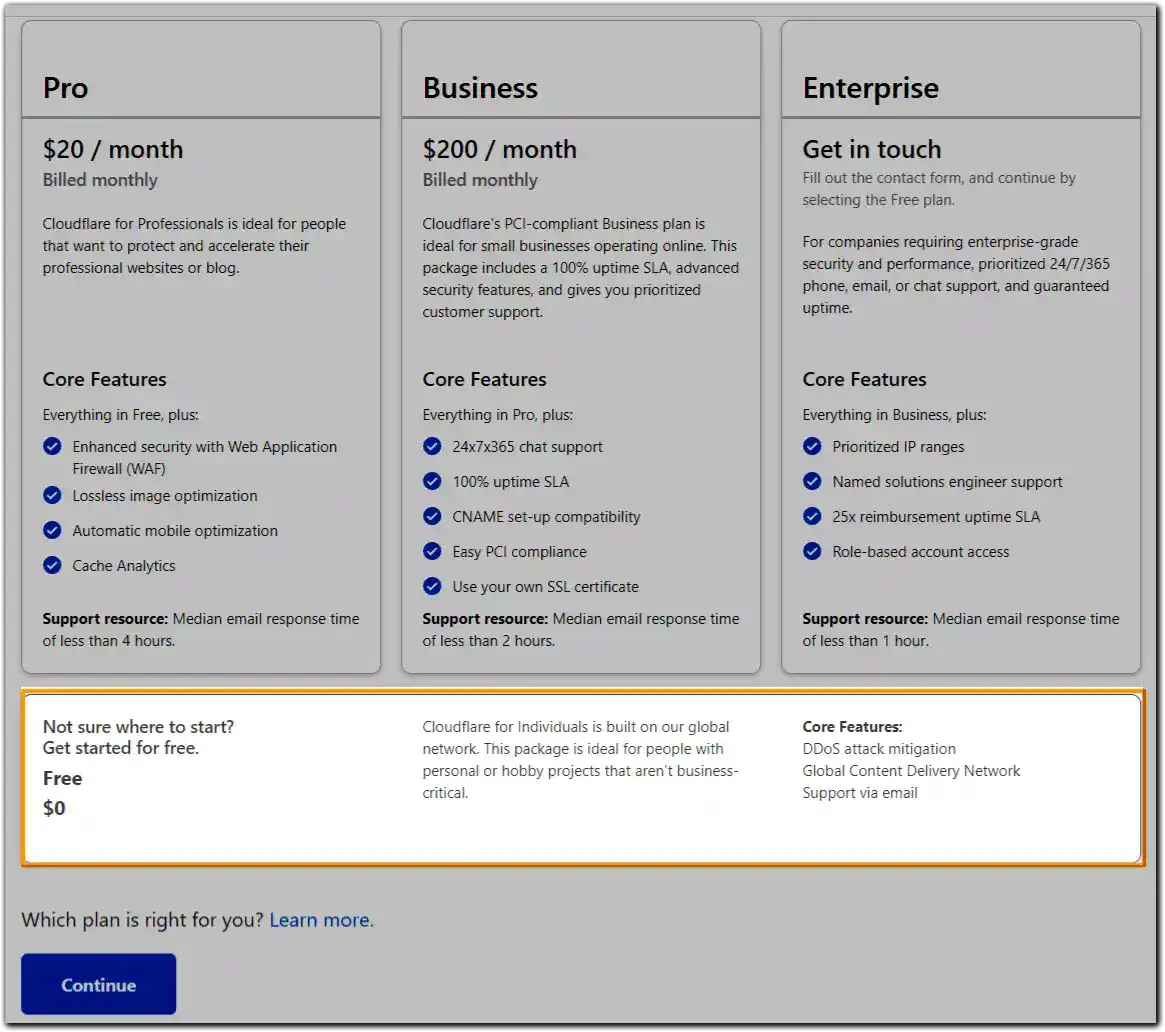Select the Business plan card heading
This screenshot has height=1032, width=1165.
click(x=480, y=88)
